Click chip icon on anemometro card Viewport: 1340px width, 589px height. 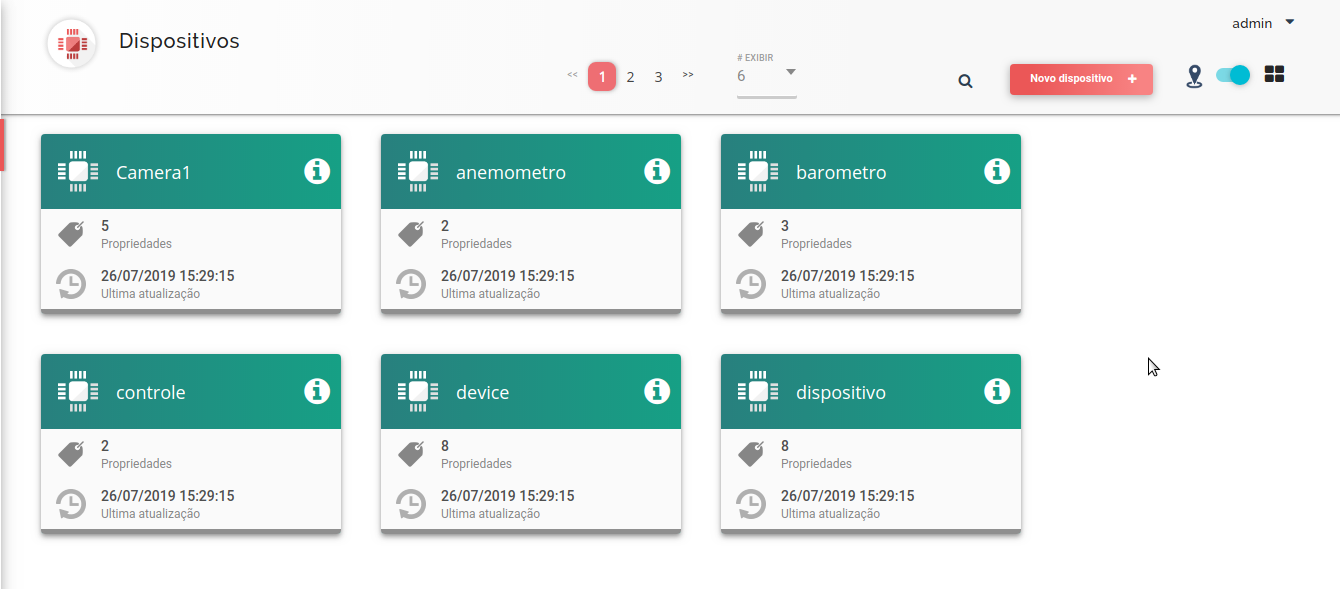[418, 171]
